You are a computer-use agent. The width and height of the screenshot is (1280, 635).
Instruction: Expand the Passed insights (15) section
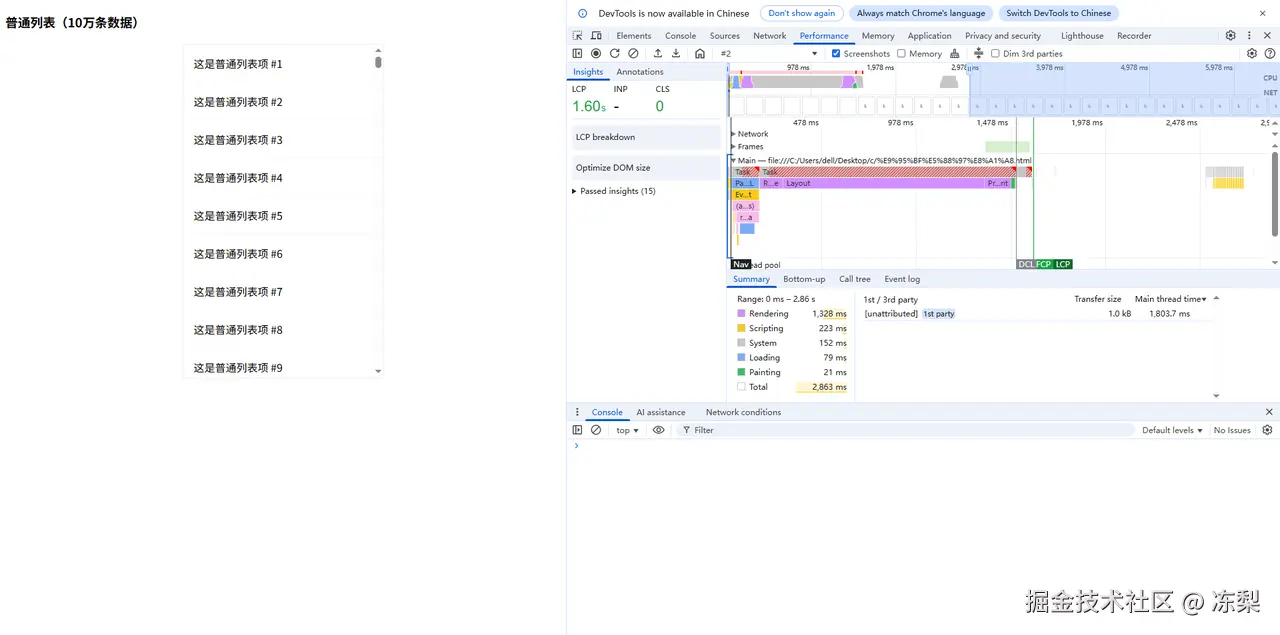click(614, 191)
